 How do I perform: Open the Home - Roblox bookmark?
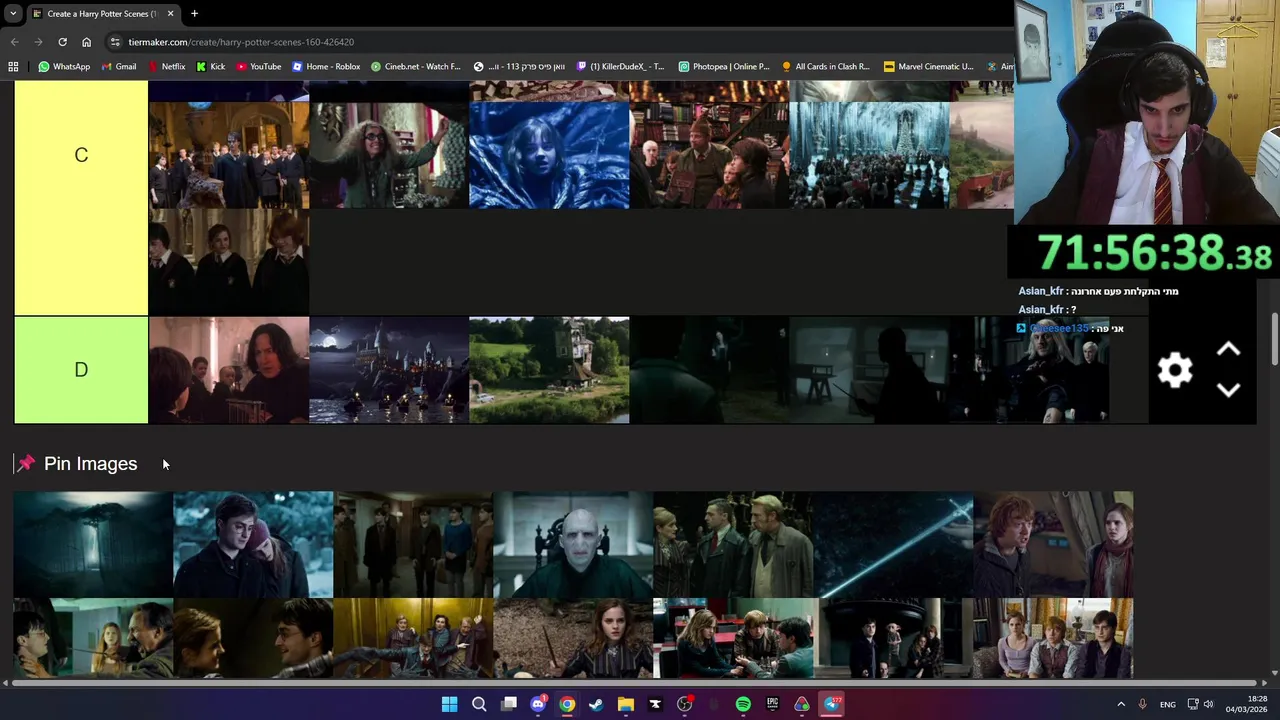tap(326, 67)
